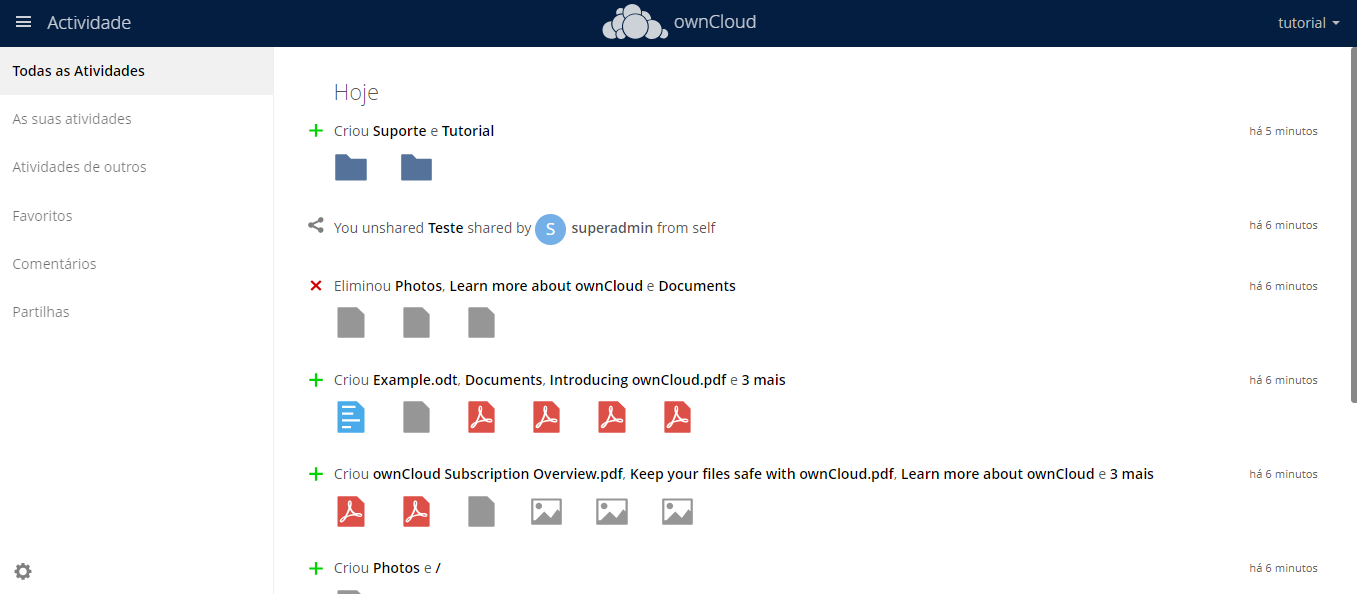Open the Example.odt file link
1357x594 pixels.
(415, 380)
